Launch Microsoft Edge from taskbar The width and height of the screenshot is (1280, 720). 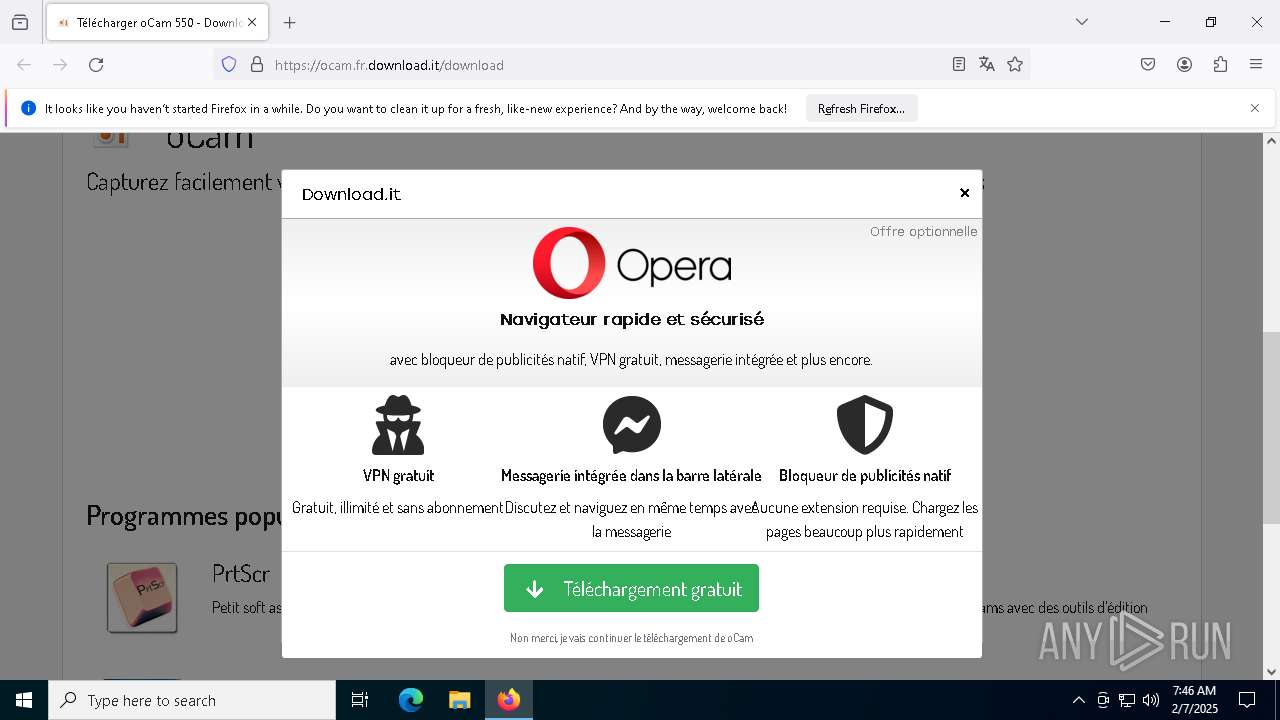click(411, 700)
